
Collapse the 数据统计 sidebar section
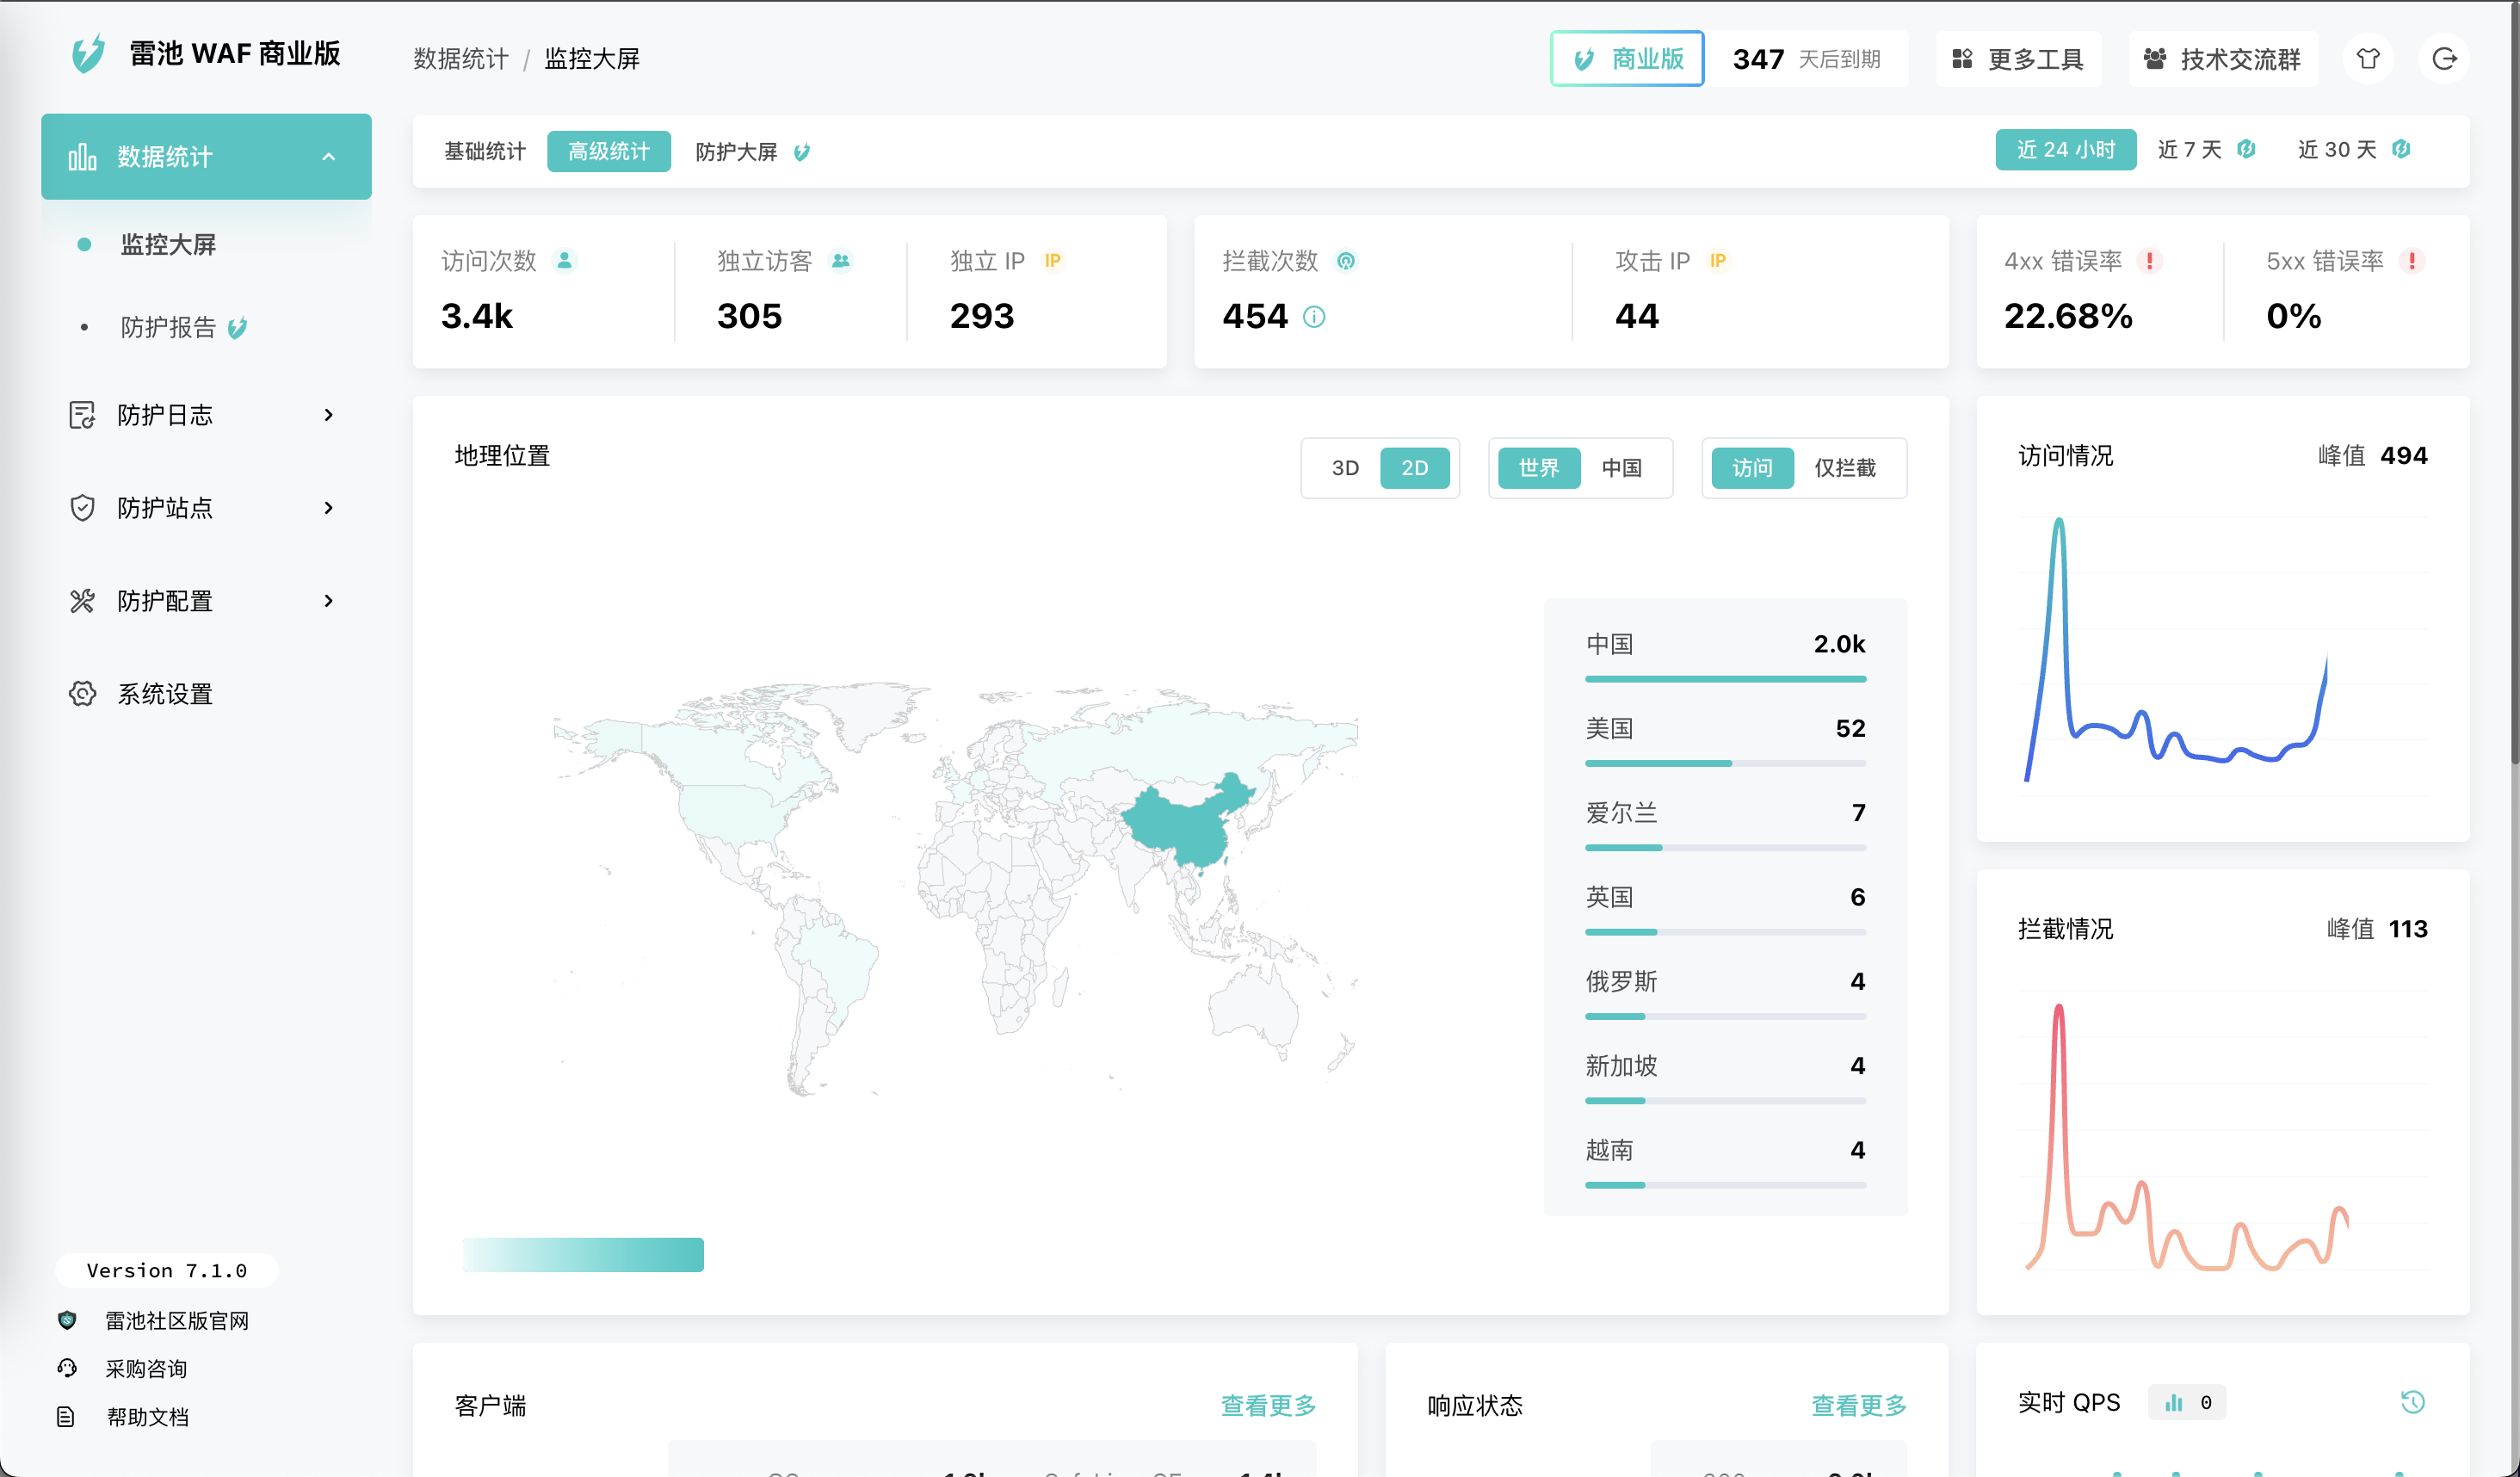click(x=328, y=157)
